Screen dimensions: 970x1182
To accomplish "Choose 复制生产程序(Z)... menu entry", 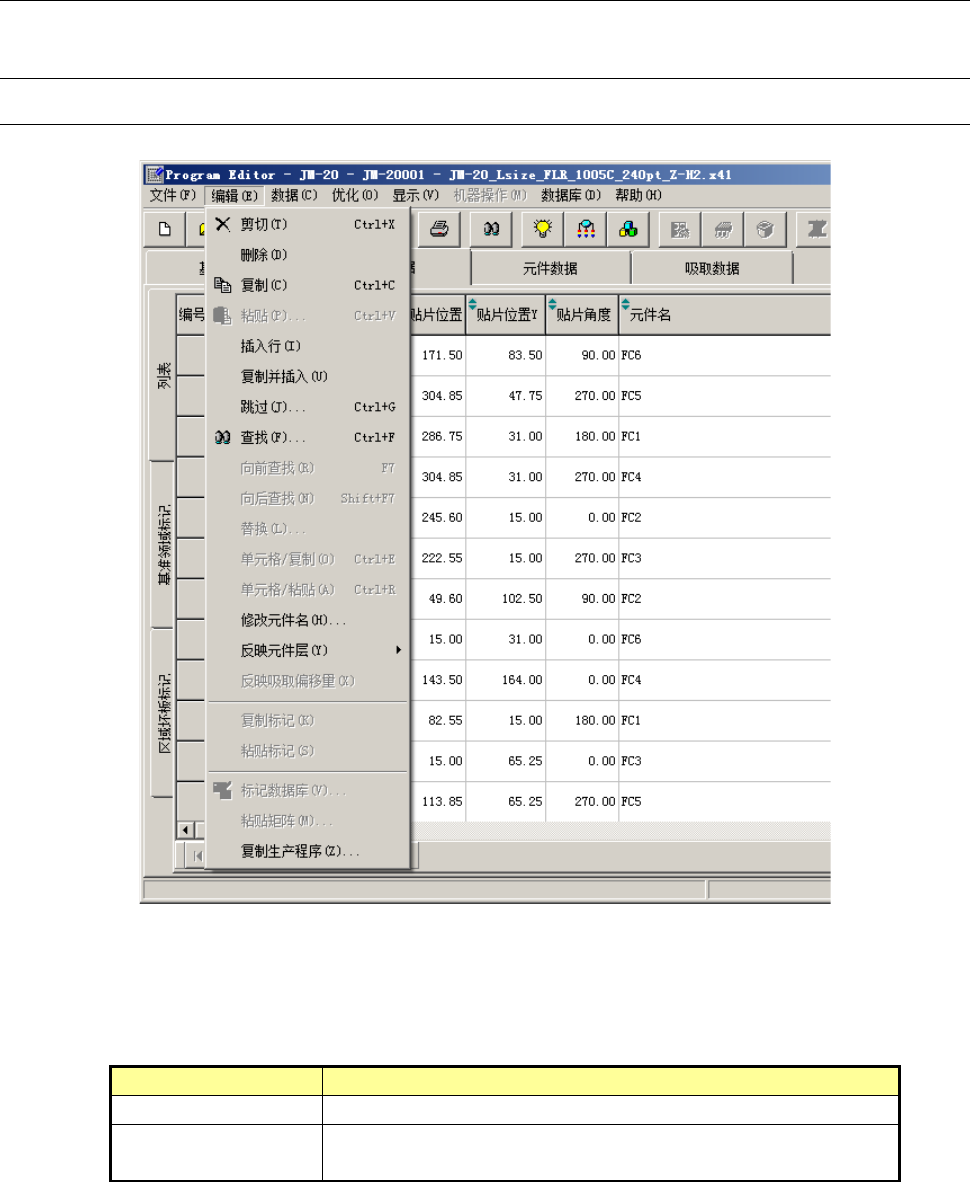I will (x=308, y=851).
